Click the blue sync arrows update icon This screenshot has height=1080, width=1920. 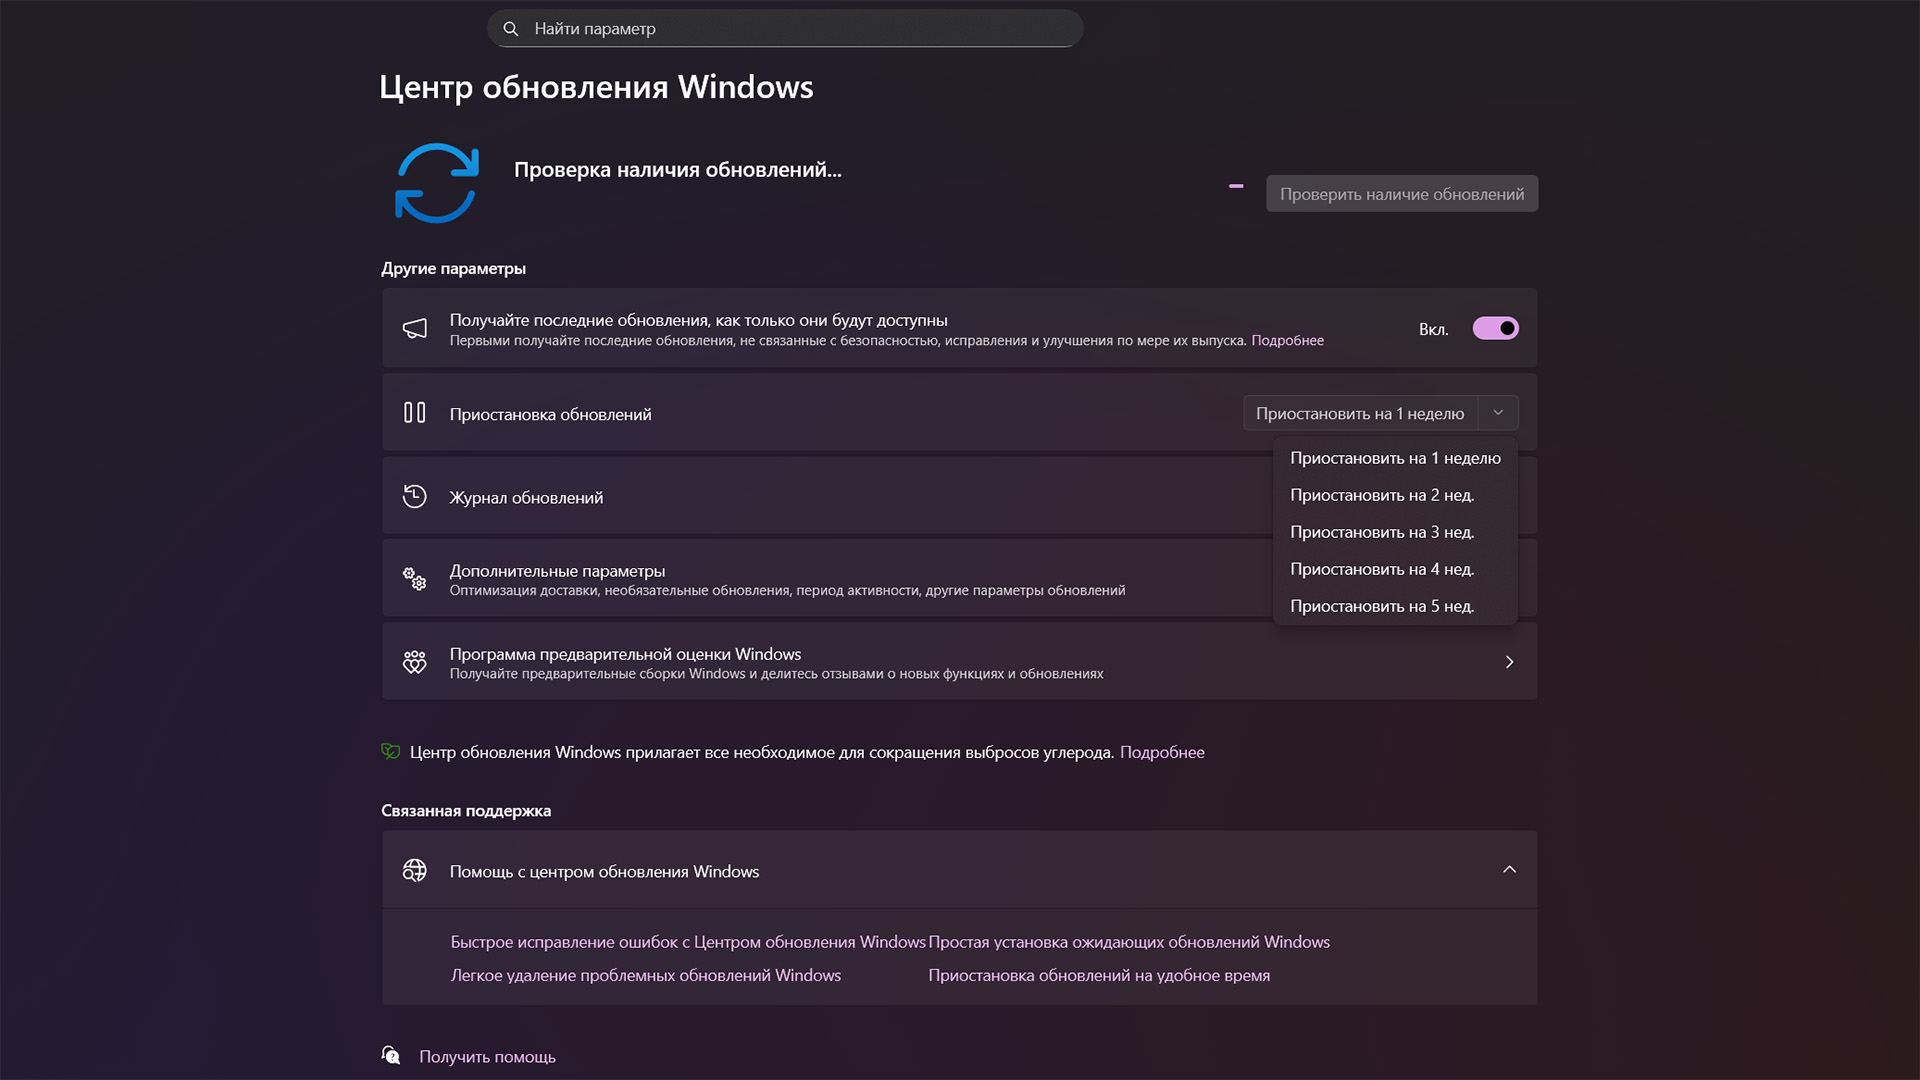coord(437,183)
